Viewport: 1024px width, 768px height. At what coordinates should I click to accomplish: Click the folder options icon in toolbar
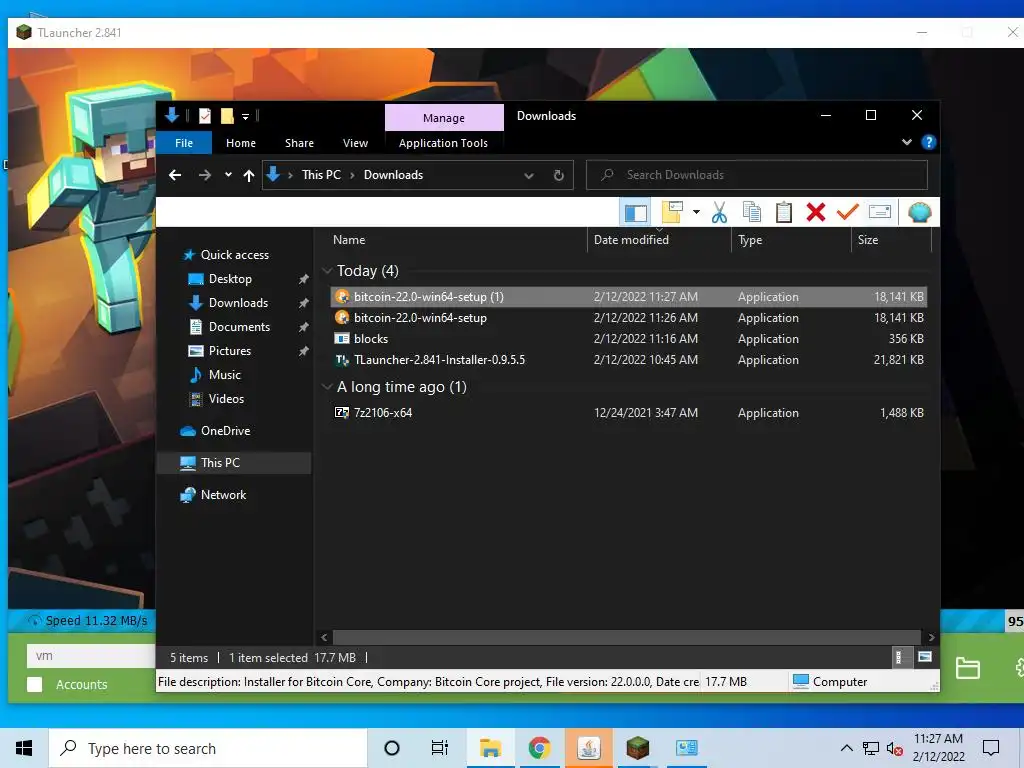(x=673, y=213)
